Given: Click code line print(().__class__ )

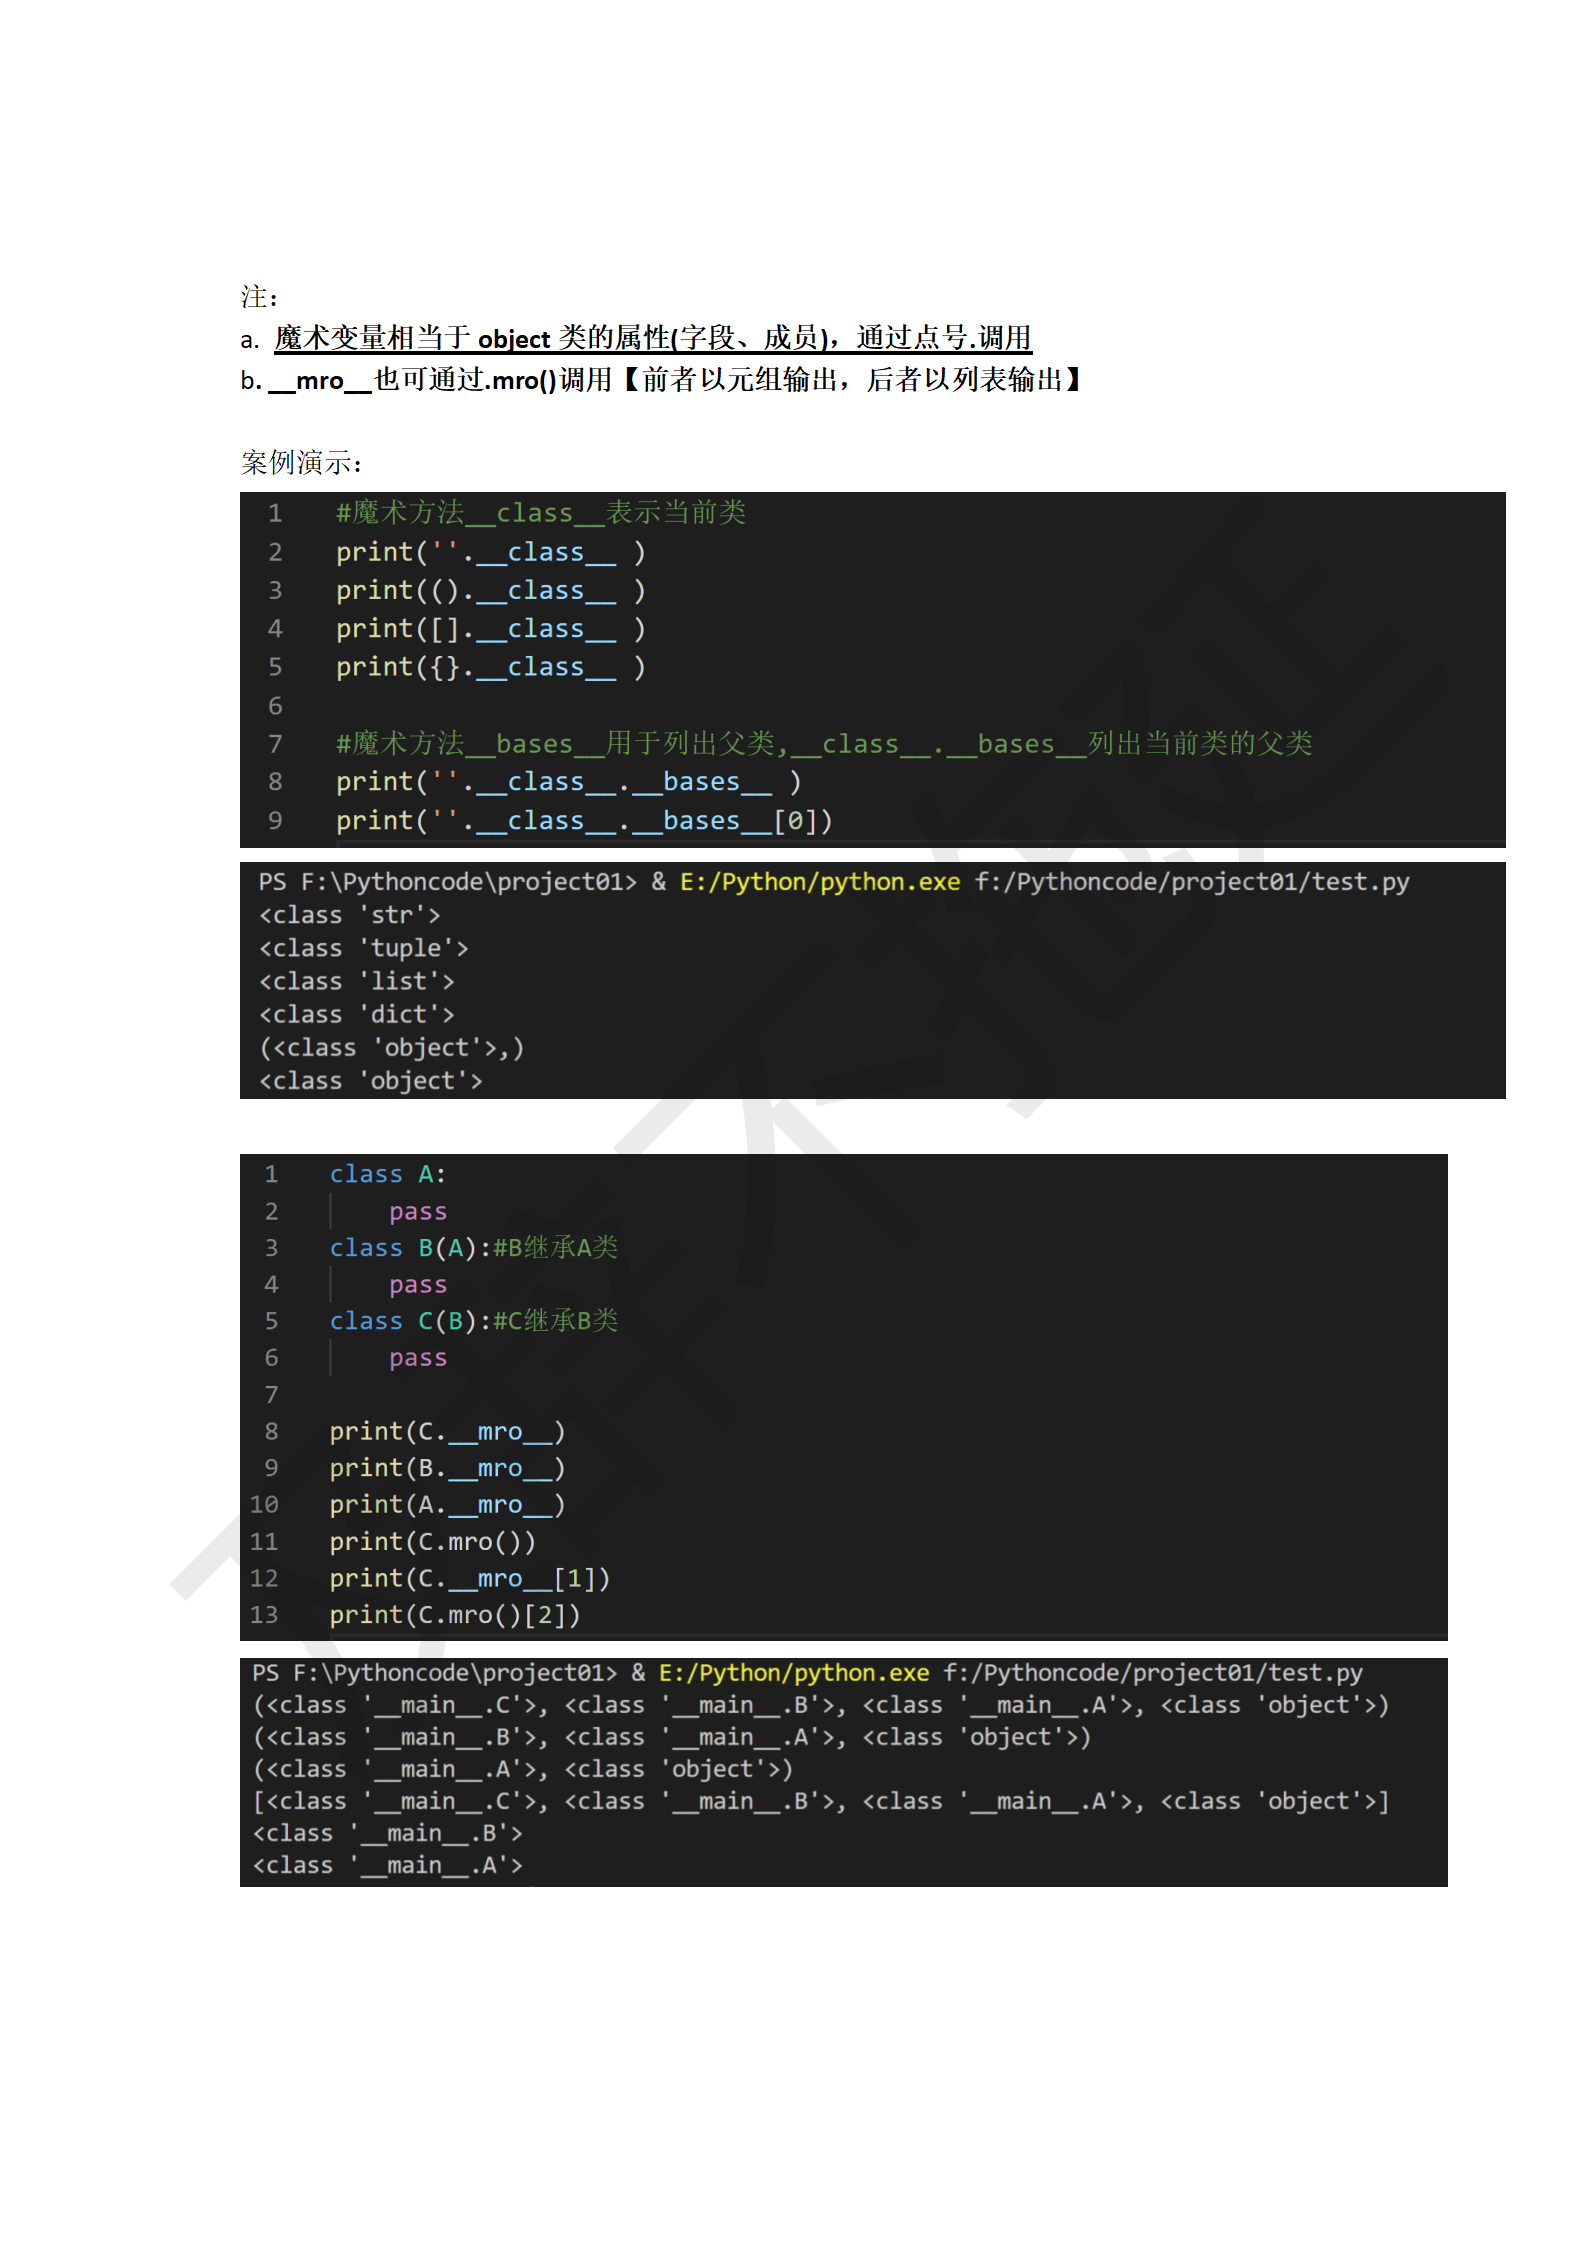Looking at the screenshot, I should (491, 590).
